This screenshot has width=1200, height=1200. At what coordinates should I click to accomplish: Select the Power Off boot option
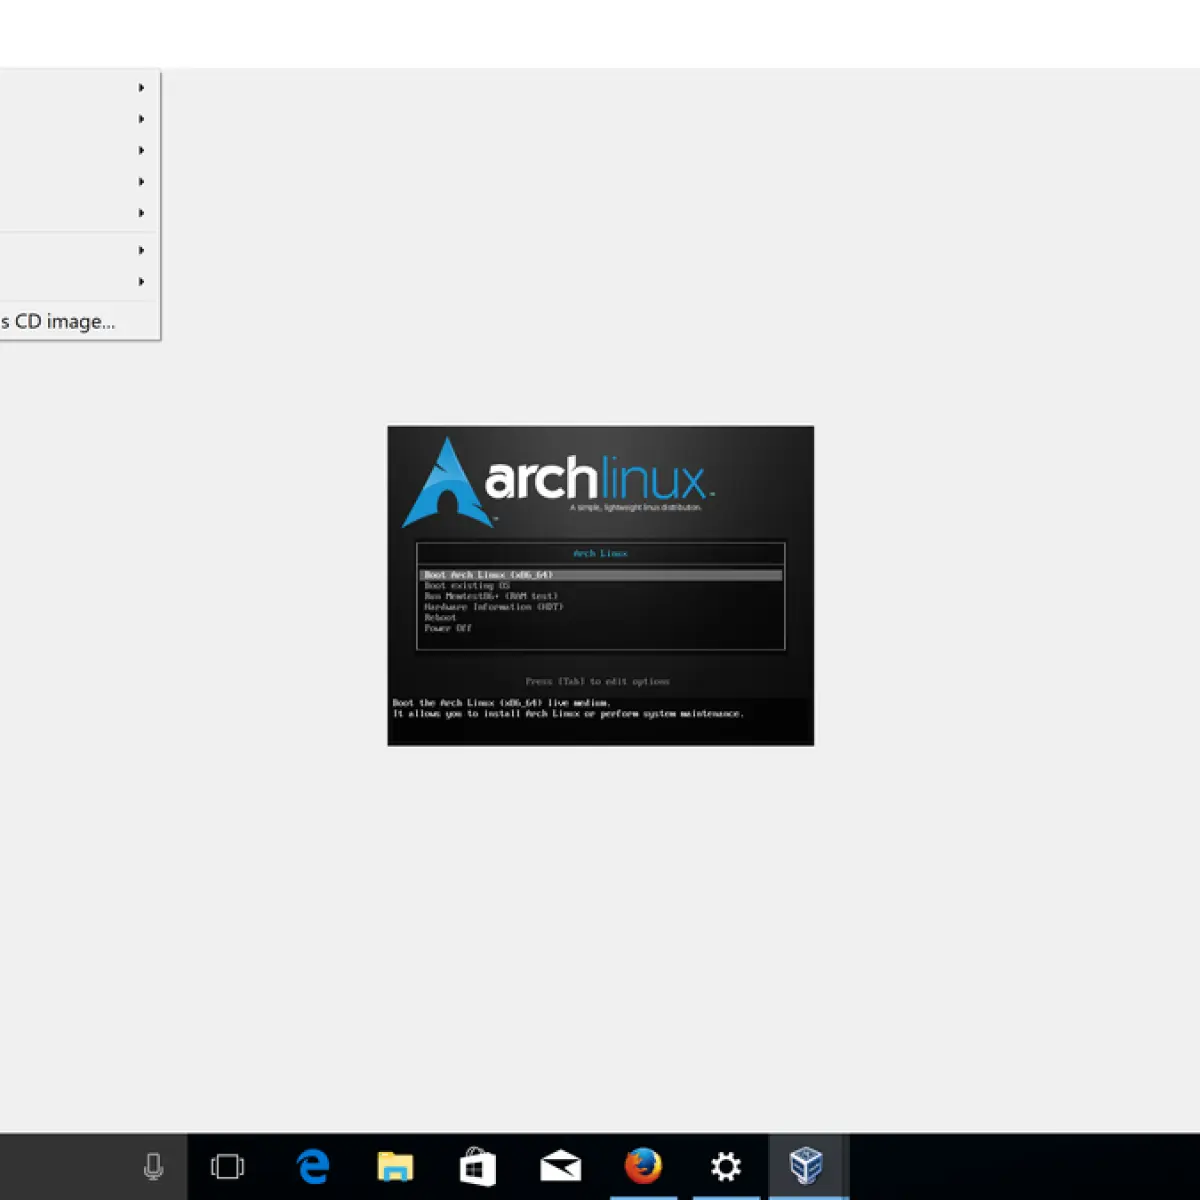(448, 629)
